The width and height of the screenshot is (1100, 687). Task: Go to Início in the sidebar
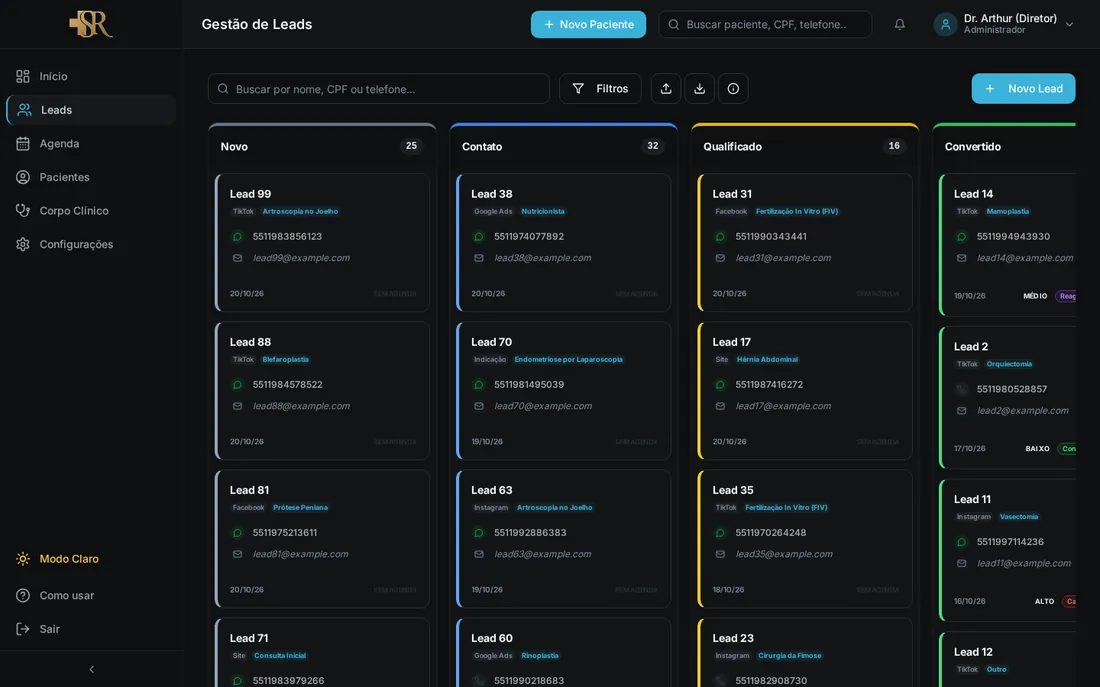pyautogui.click(x=91, y=76)
